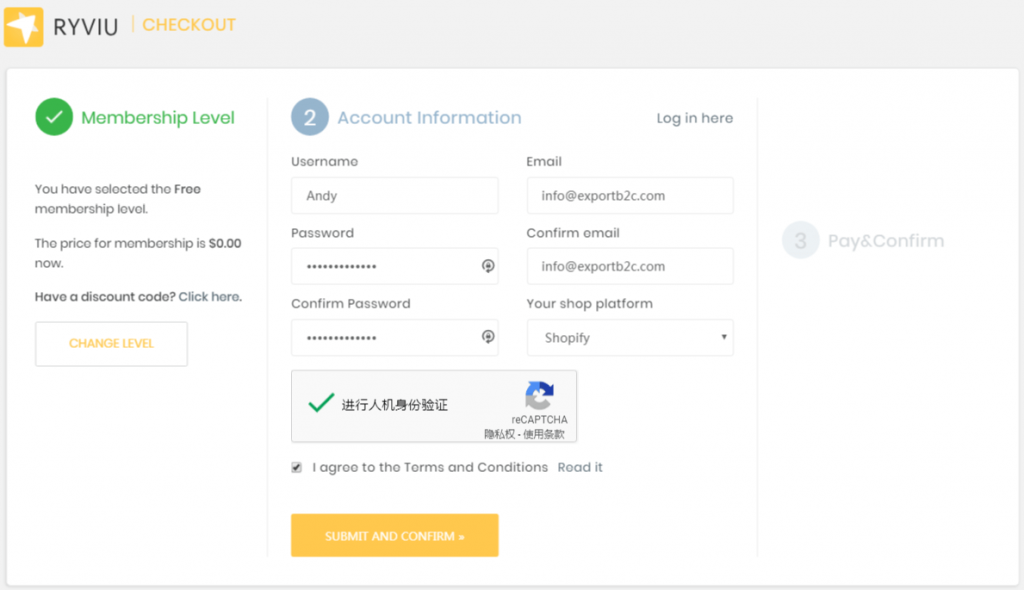Screen dimensions: 1024x590
Task: Click the step 3 Pay&Confirm circle icon
Action: click(800, 240)
